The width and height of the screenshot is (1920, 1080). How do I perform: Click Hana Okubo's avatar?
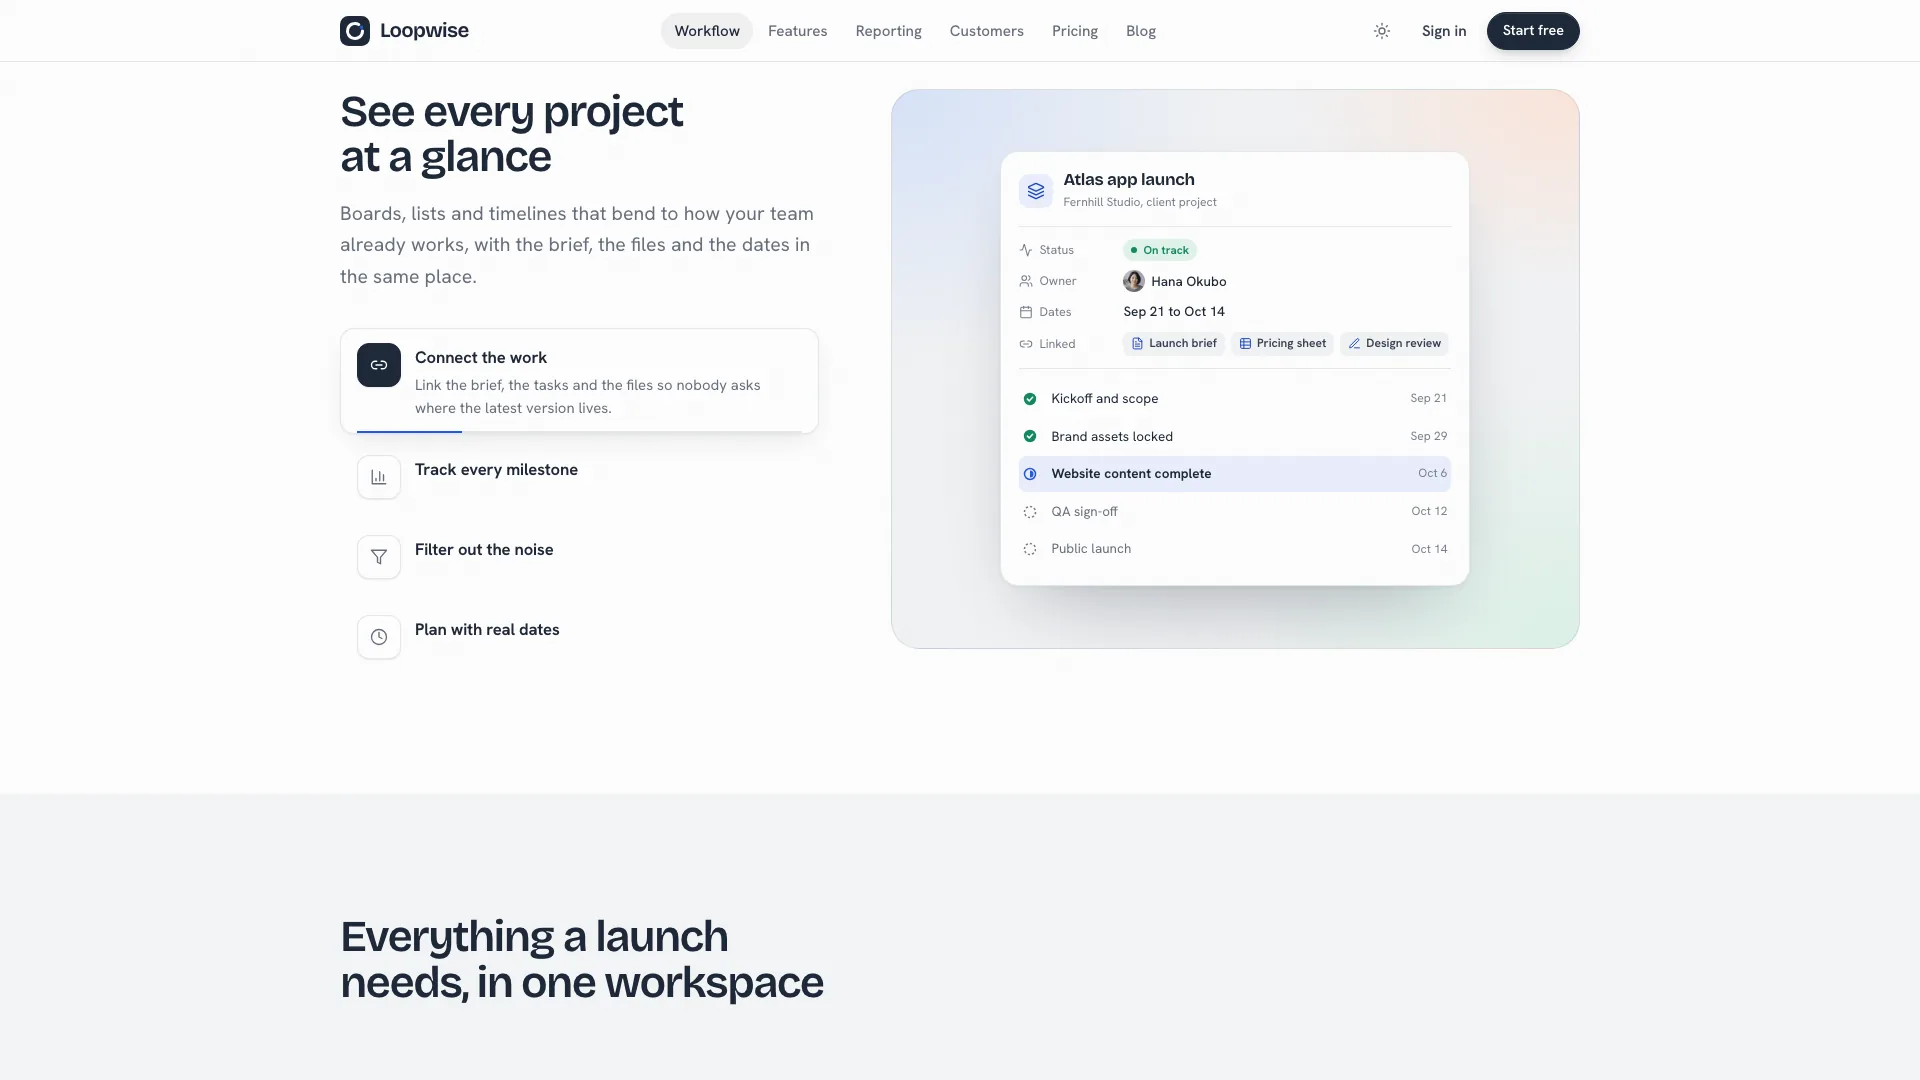point(1134,281)
